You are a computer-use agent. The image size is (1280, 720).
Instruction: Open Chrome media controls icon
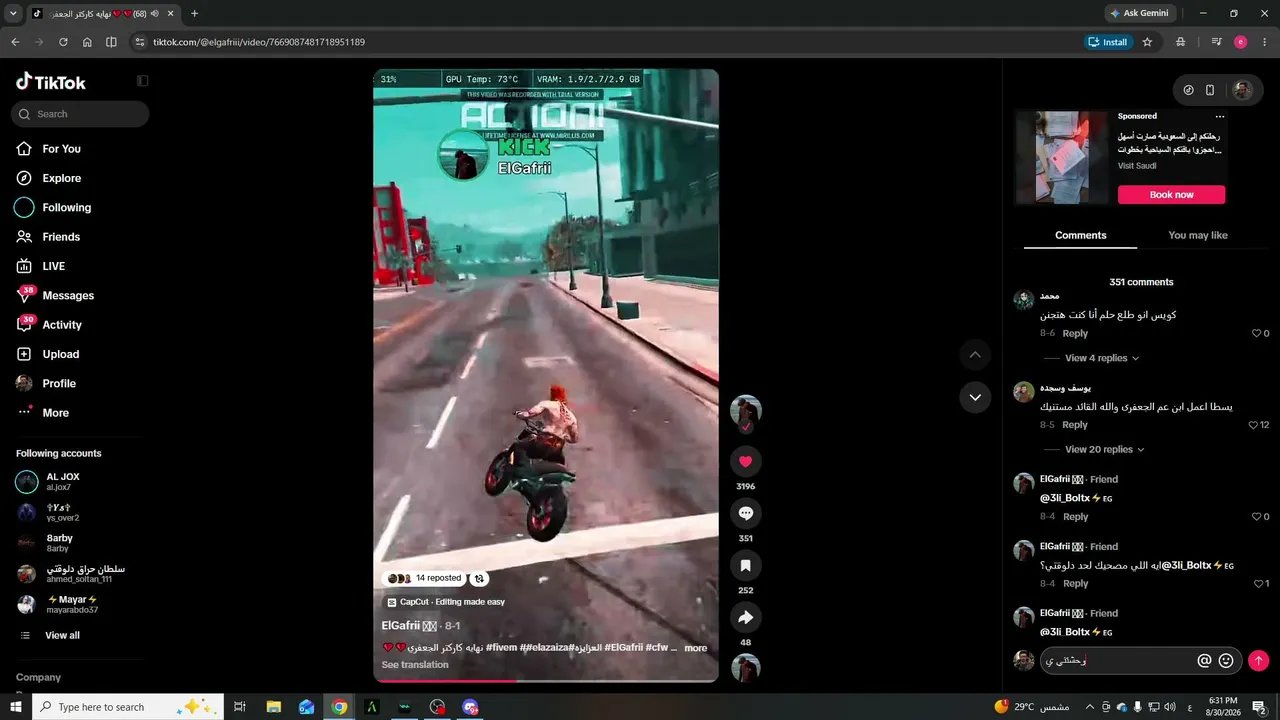(x=1216, y=42)
